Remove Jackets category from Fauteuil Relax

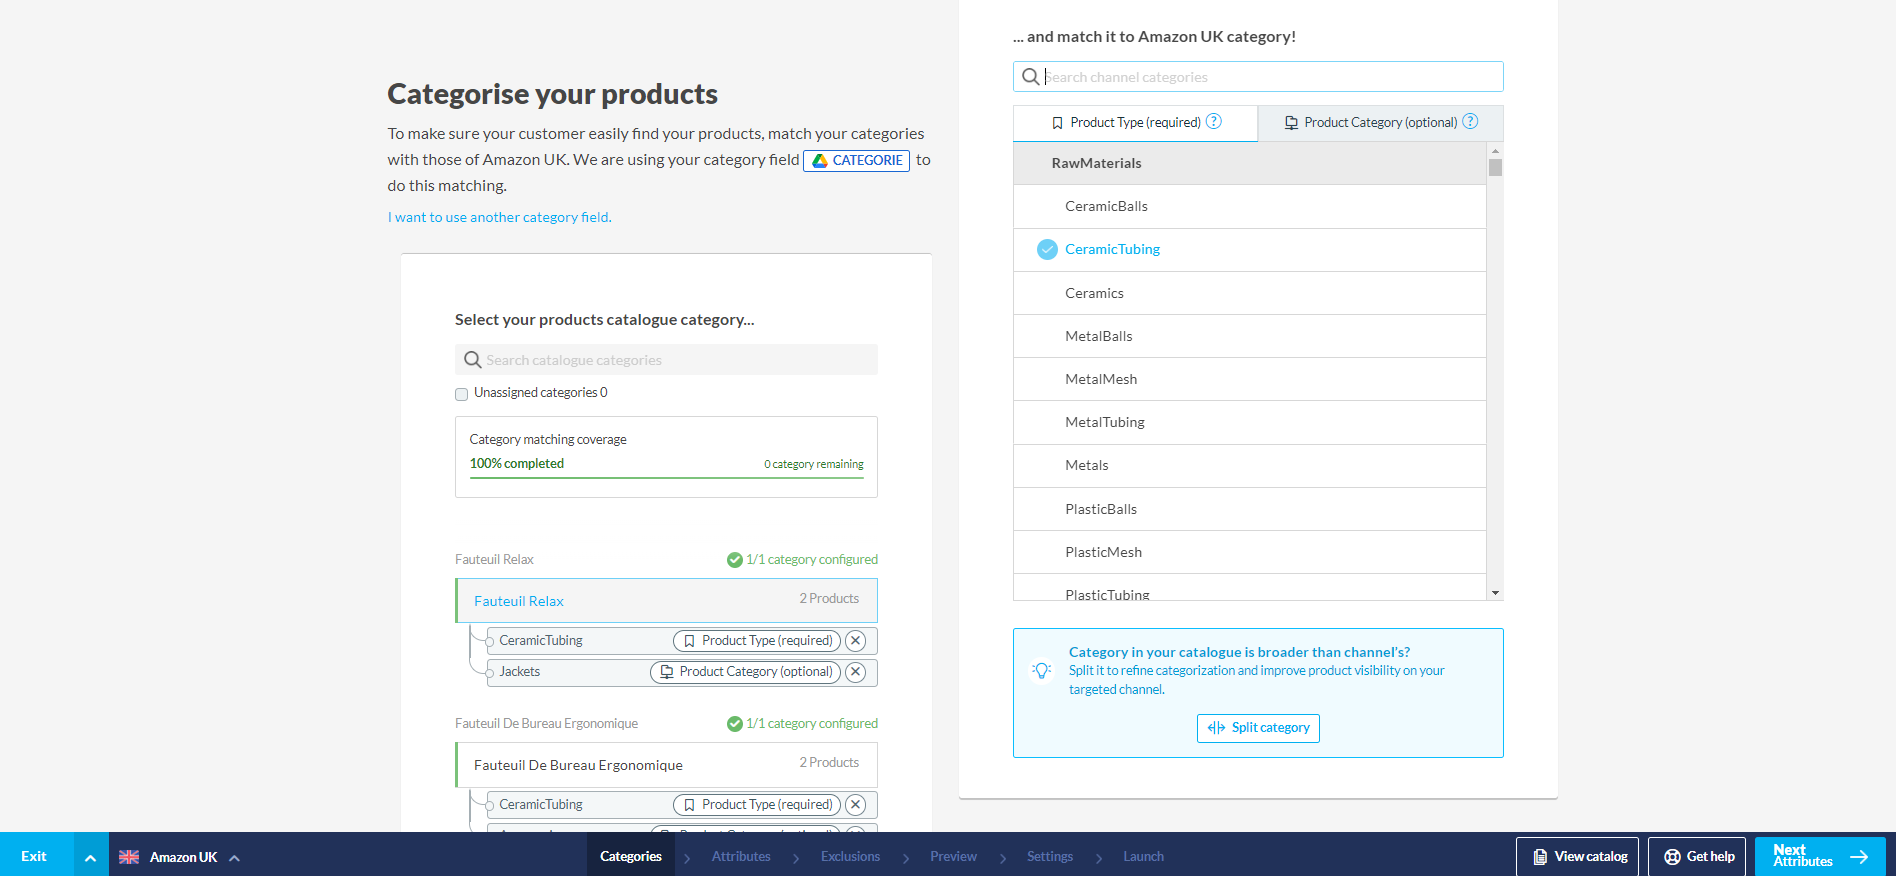coord(855,672)
